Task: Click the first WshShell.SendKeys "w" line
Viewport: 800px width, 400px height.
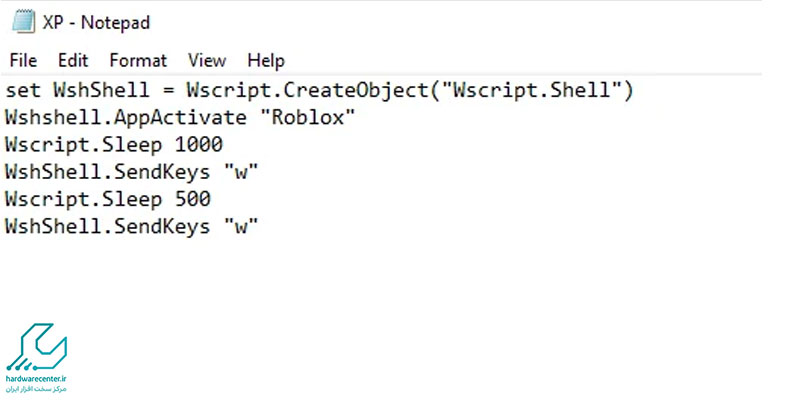Action: pos(132,172)
